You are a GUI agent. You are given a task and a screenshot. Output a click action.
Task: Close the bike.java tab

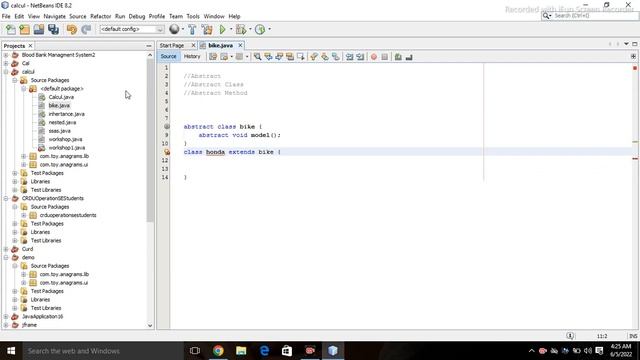240,45
